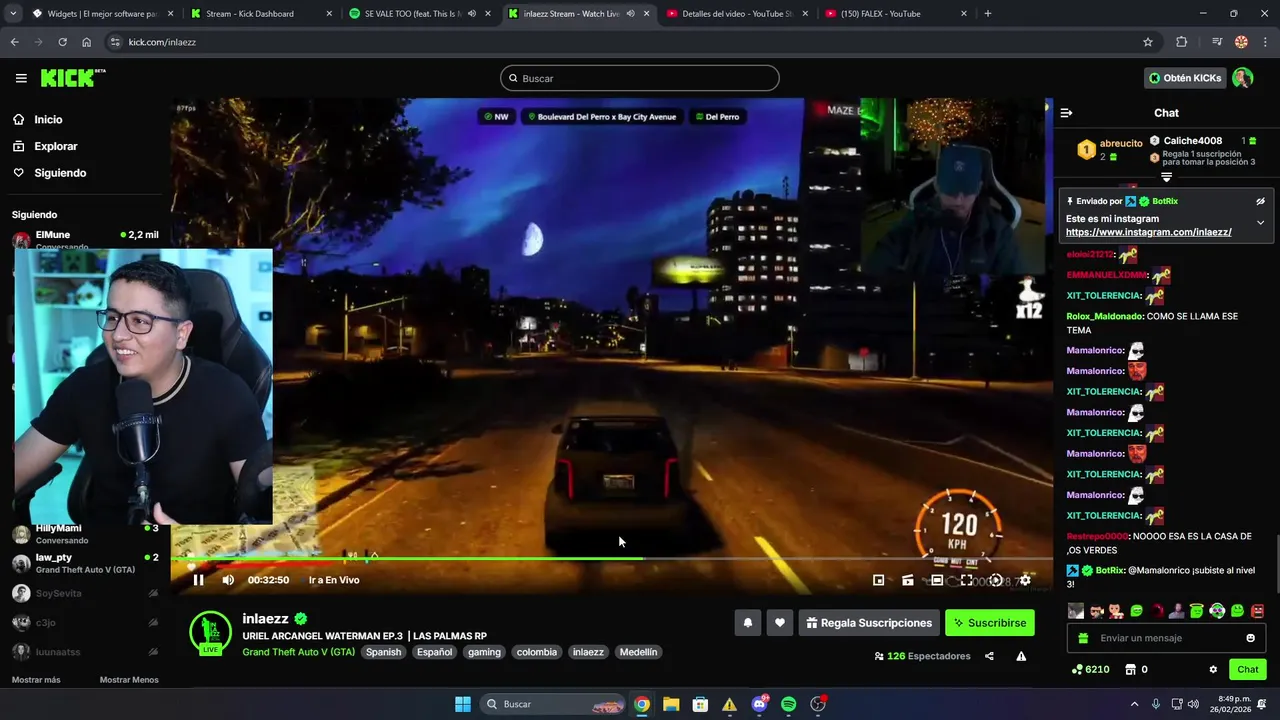Click the KICK logo
Image resolution: width=1280 pixels, height=720 pixels.
click(73, 78)
